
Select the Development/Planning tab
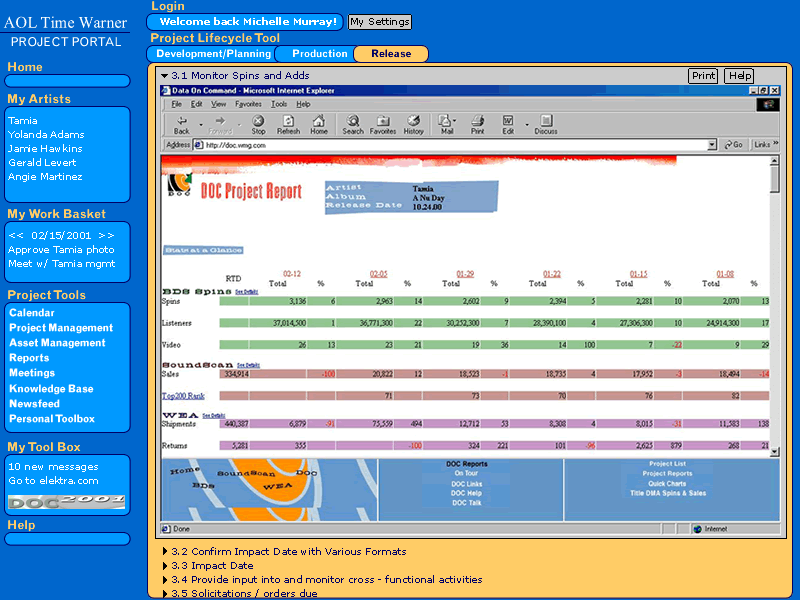pos(214,54)
